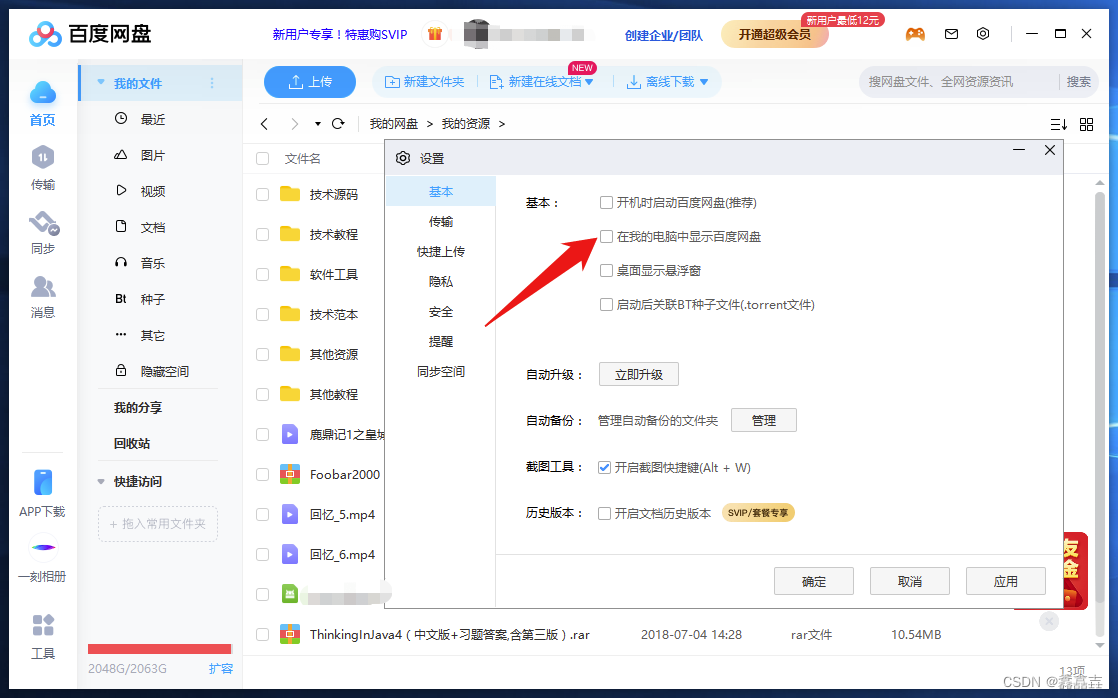Open 图片 pictures category
Viewport: 1118px width, 698px height.
pos(153,155)
